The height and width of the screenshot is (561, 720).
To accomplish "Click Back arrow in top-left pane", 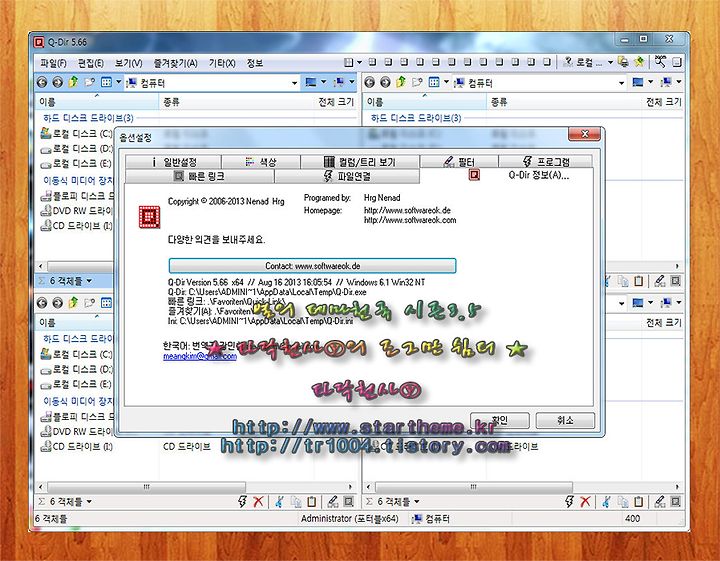I will (42, 82).
